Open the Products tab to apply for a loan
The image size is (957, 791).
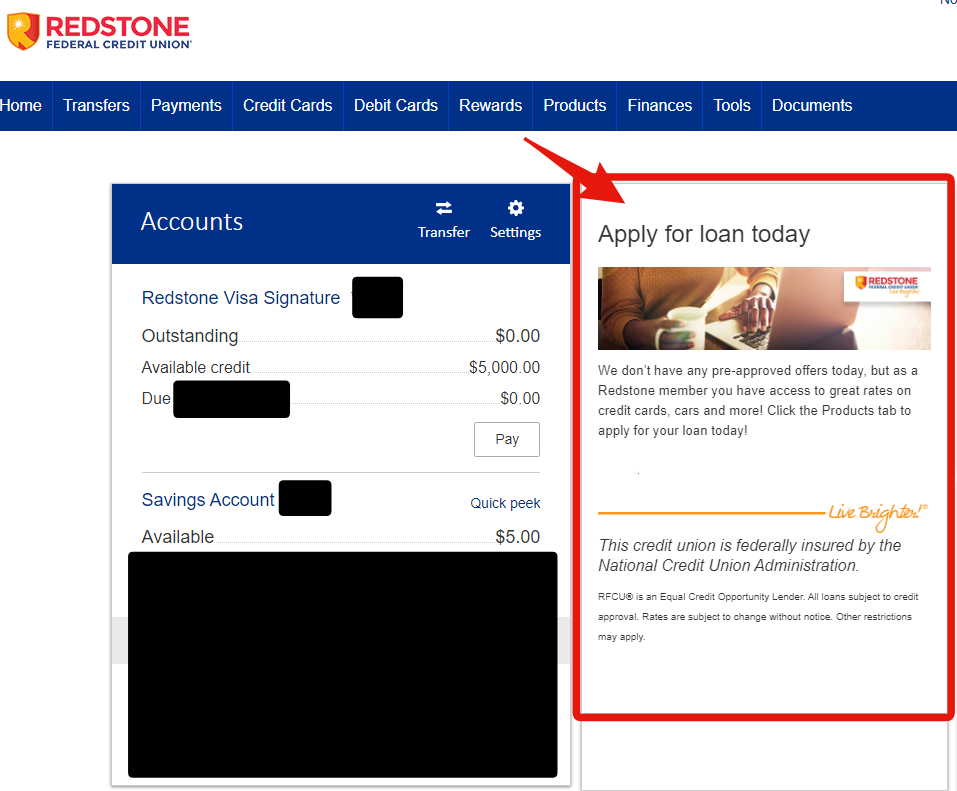[x=574, y=105]
